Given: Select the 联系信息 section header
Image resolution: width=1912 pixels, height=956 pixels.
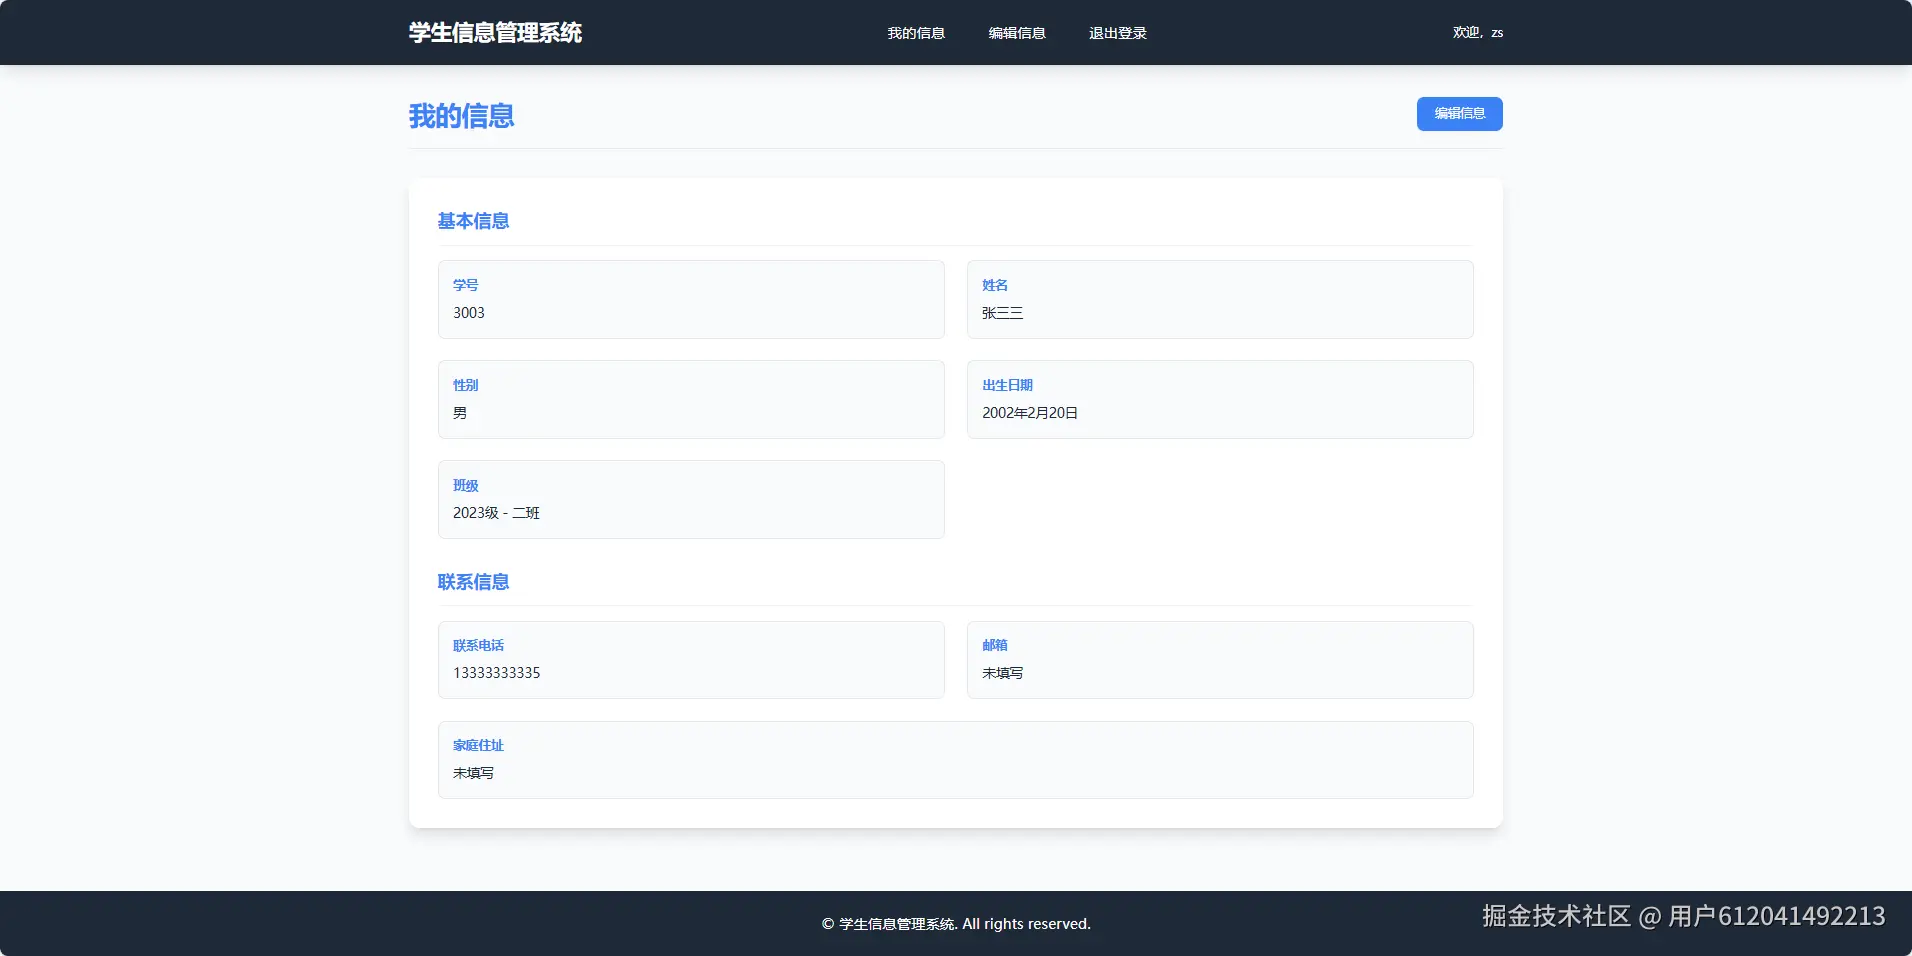Looking at the screenshot, I should pos(473,581).
